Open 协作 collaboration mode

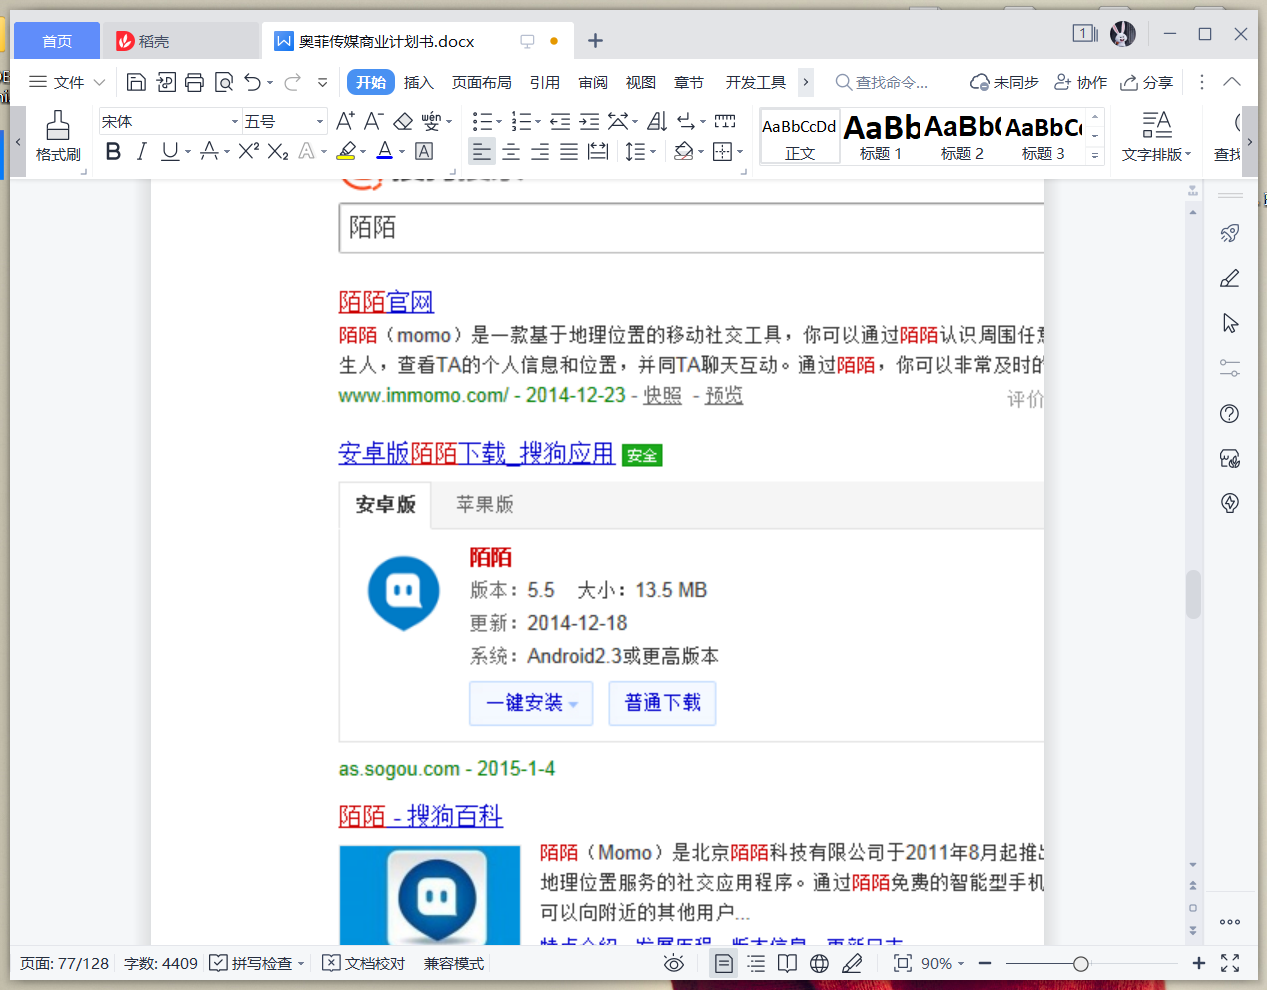click(x=1083, y=82)
